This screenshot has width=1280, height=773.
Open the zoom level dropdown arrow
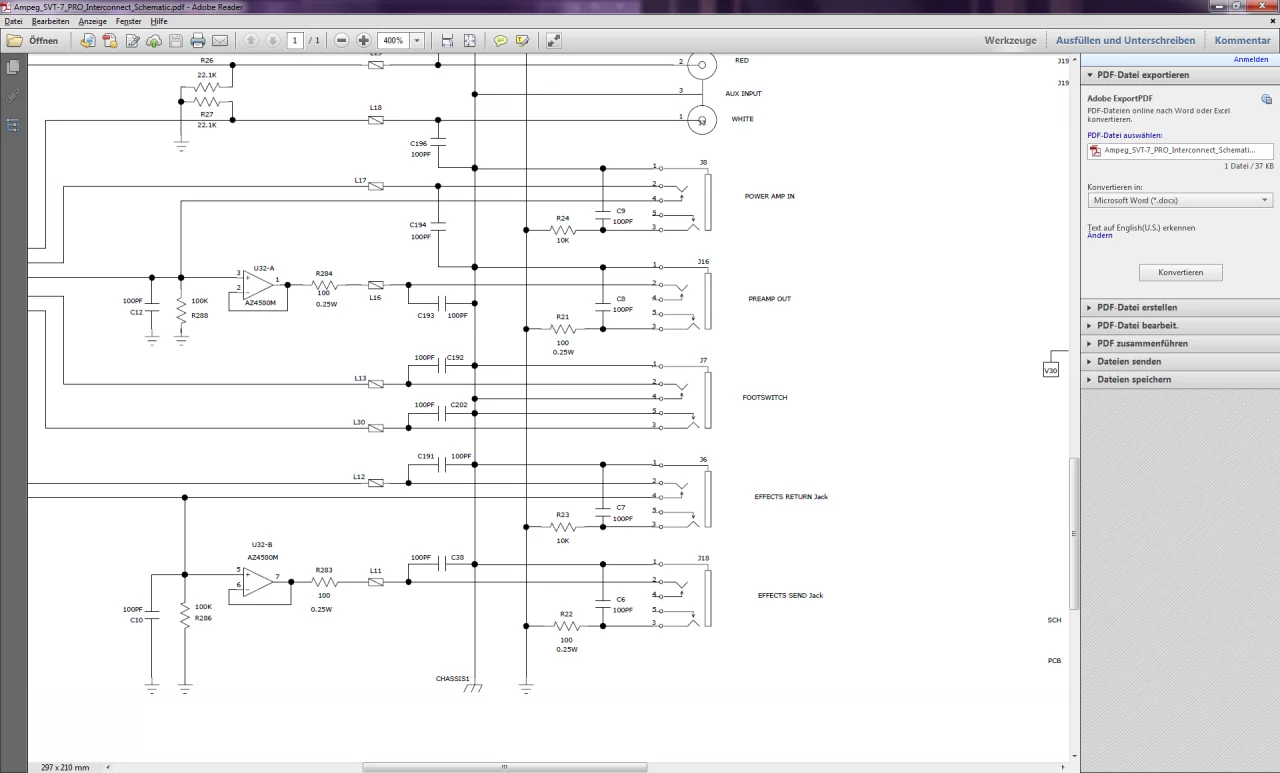click(x=417, y=41)
